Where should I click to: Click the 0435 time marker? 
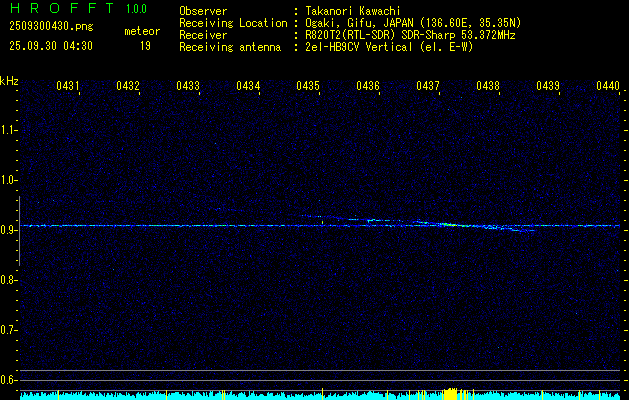(308, 87)
